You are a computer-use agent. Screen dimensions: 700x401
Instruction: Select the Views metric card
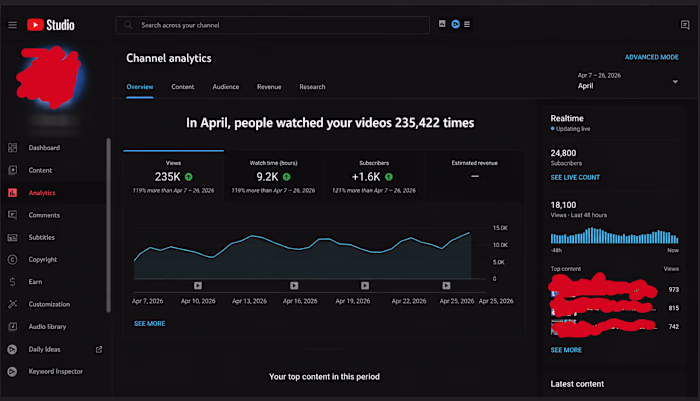coord(173,176)
